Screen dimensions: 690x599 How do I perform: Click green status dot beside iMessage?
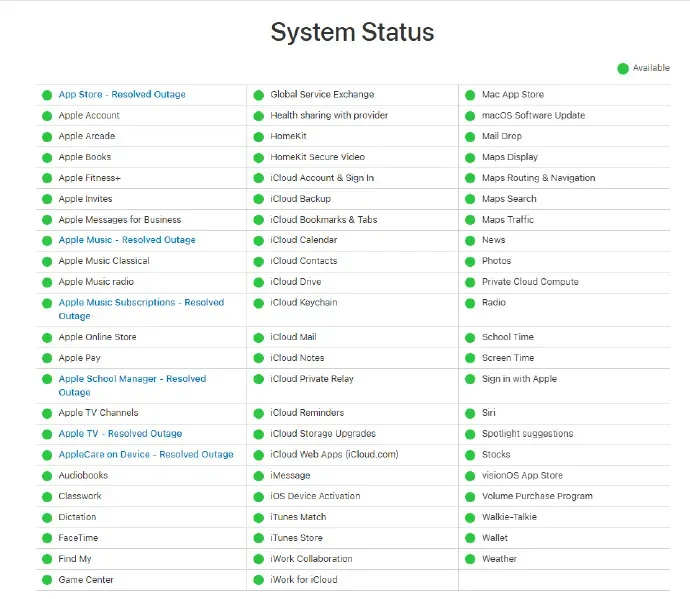point(259,476)
